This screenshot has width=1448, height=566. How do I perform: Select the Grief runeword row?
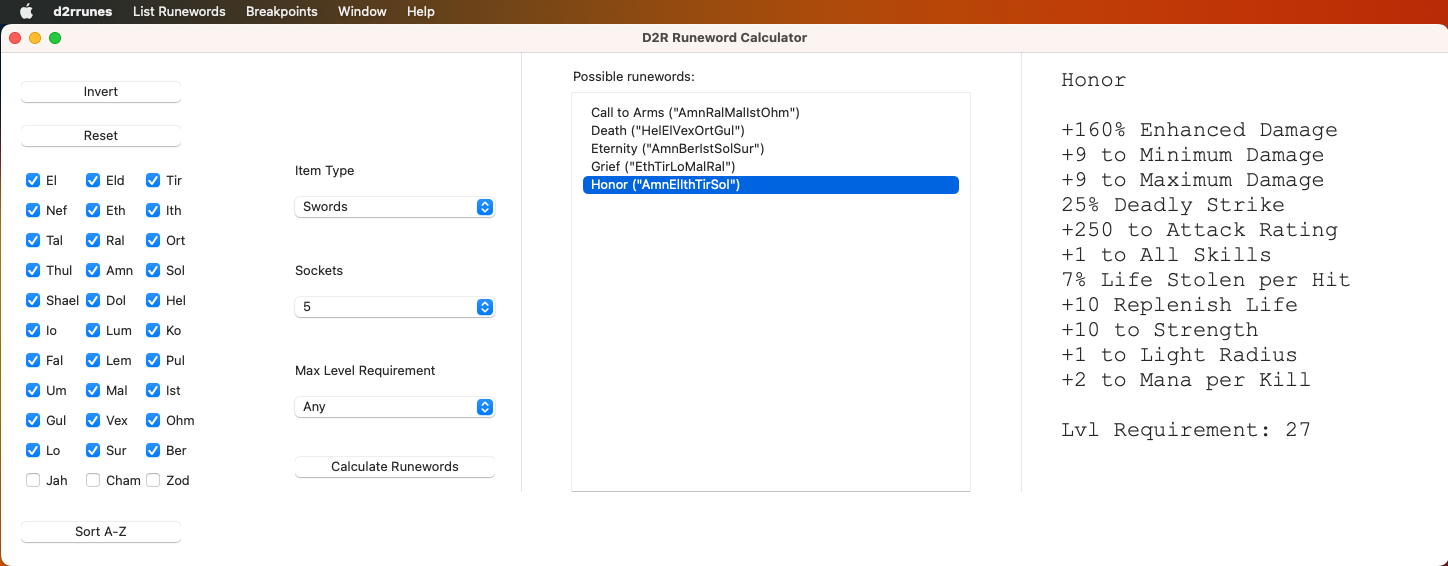click(771, 167)
